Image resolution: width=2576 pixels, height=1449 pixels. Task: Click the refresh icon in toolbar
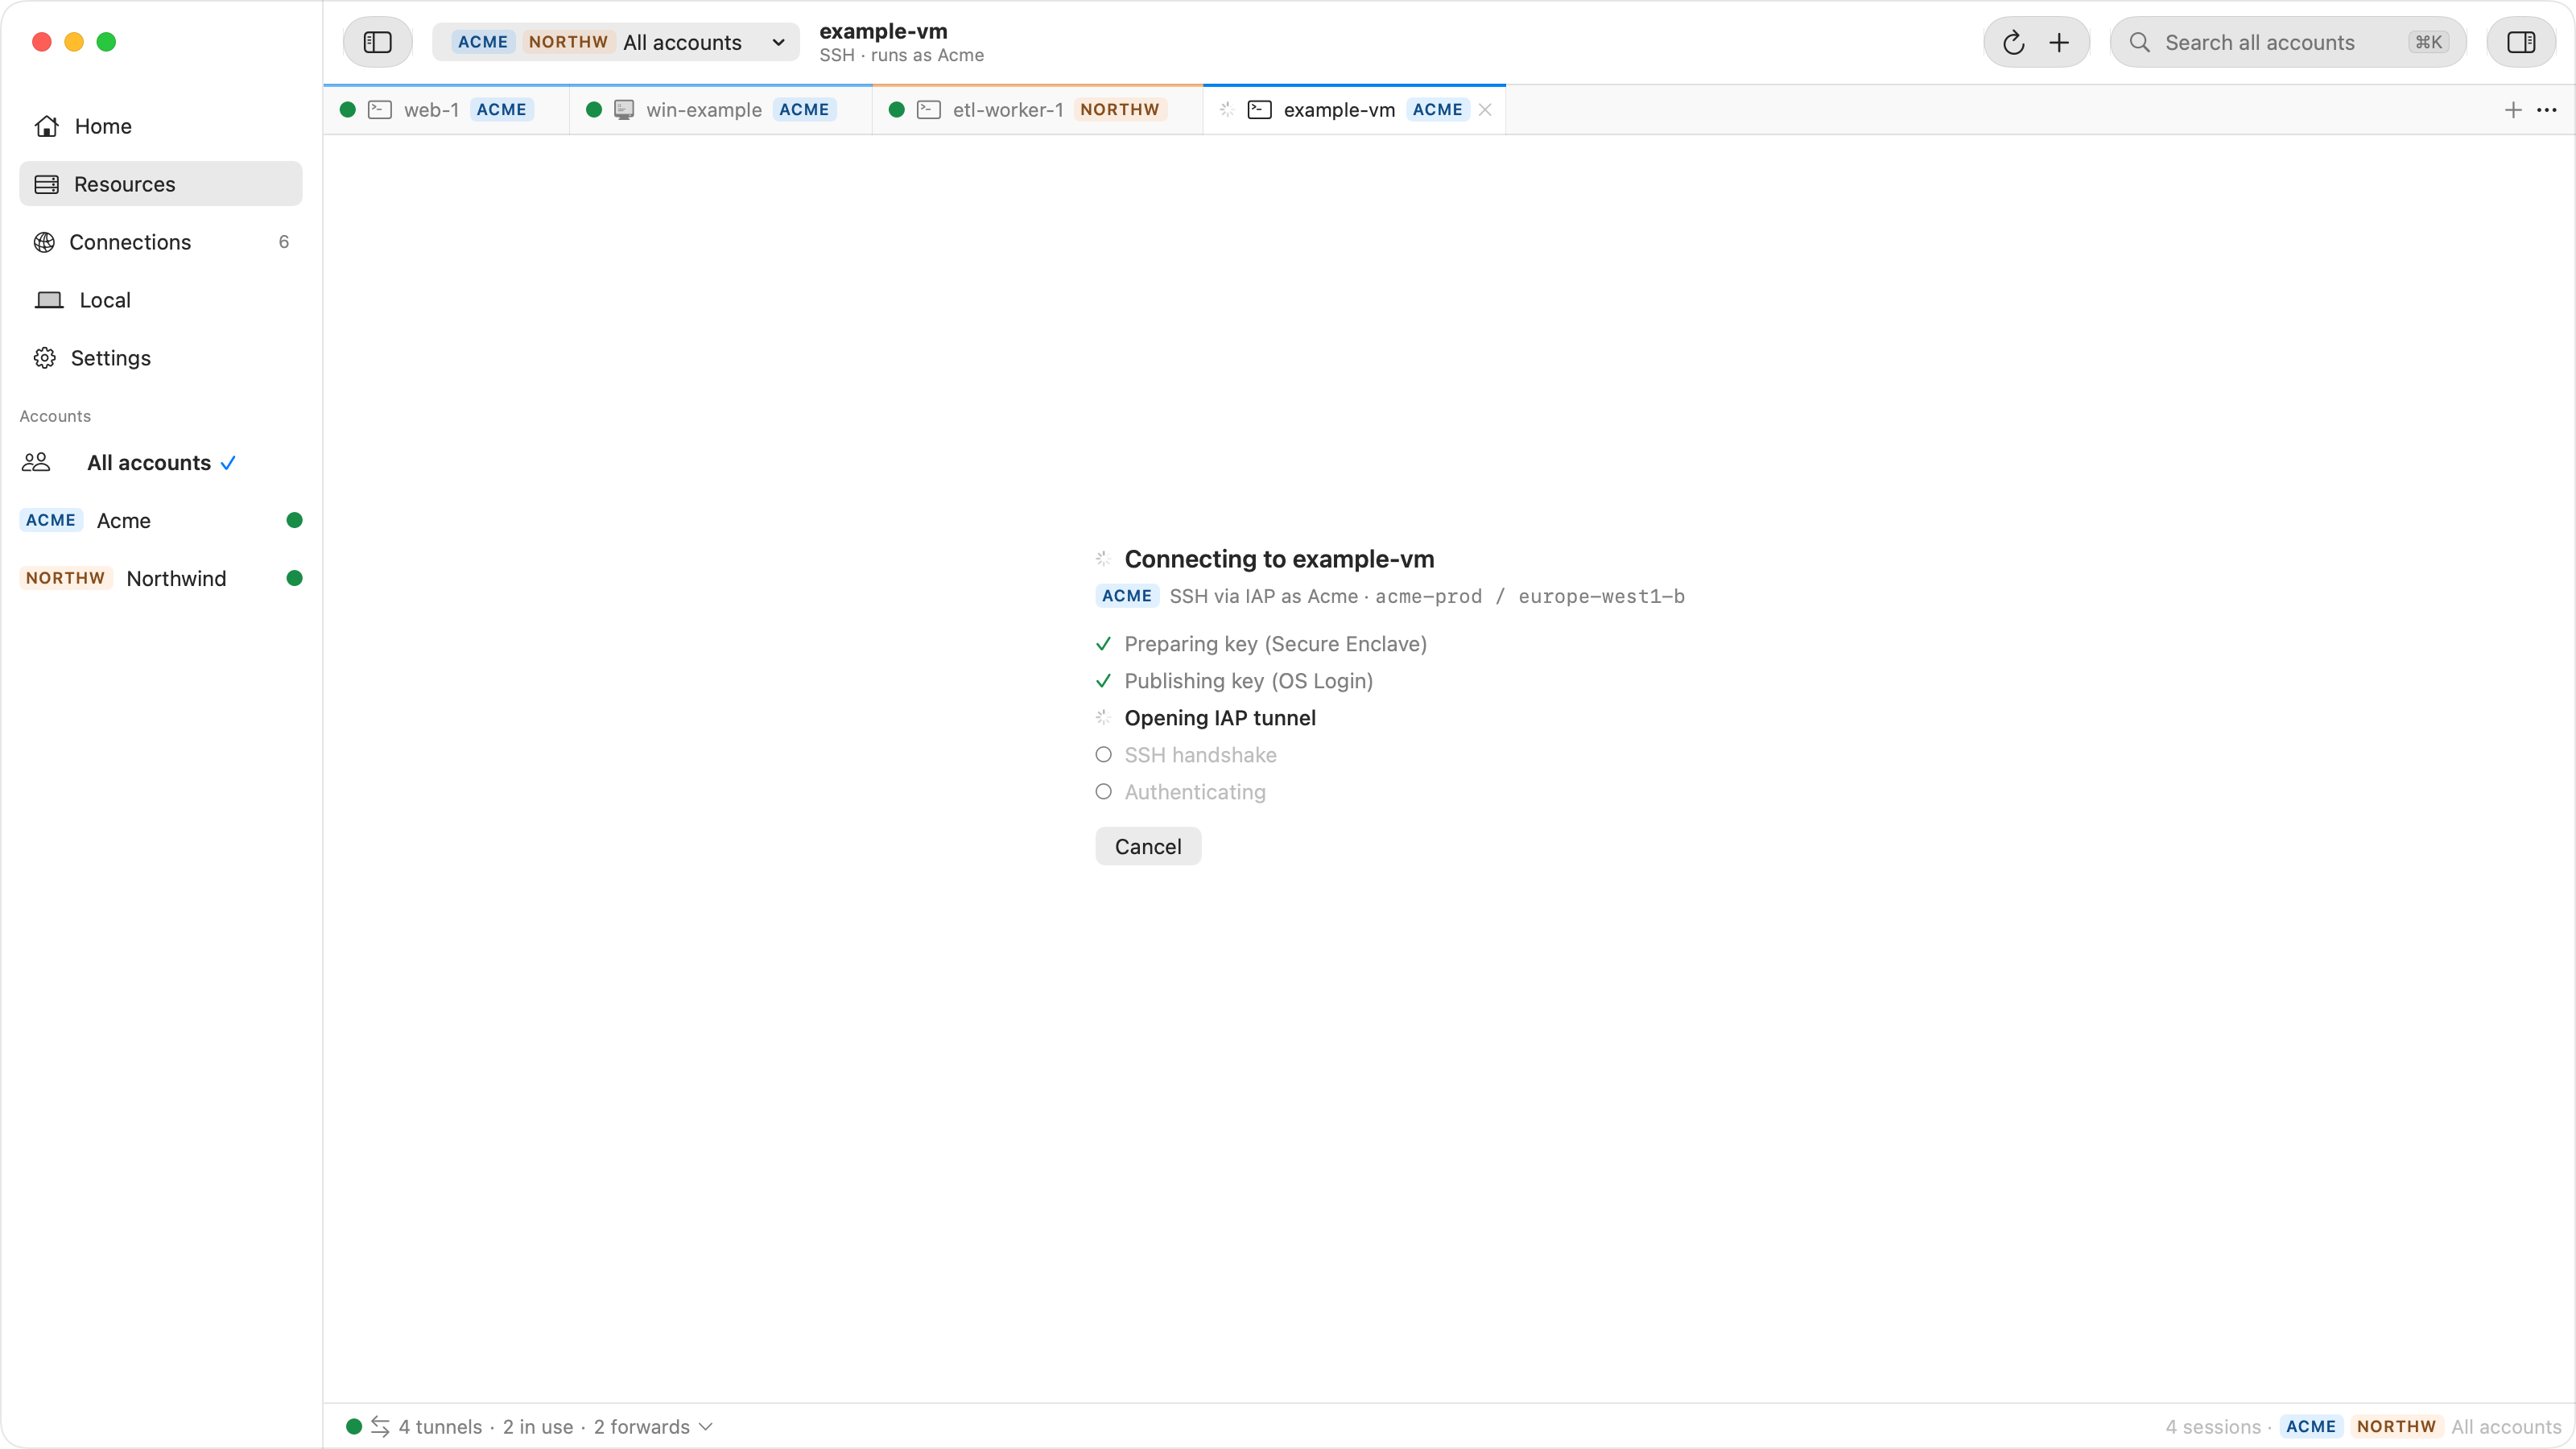coord(2013,42)
